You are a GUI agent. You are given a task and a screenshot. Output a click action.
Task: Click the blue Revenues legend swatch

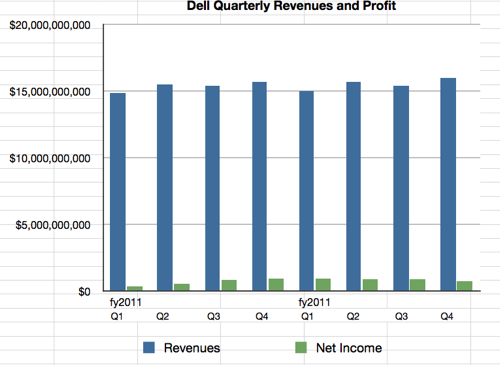(x=149, y=347)
